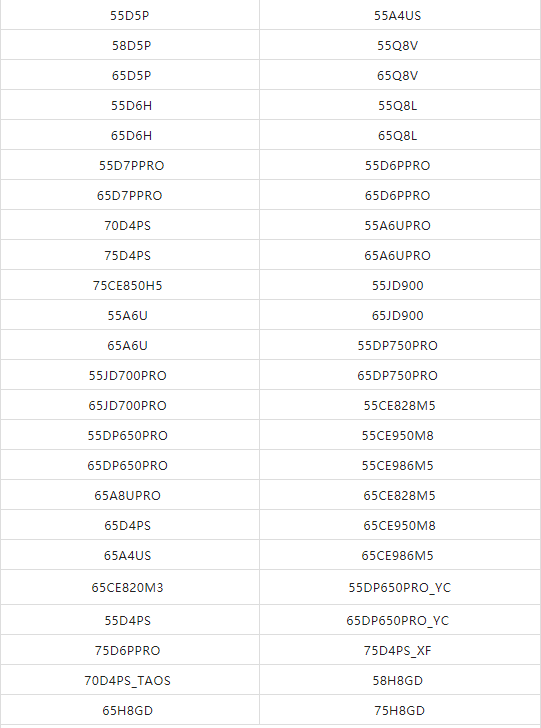Screen dimensions: 541x728
Task: Select the 65CE820M3 cell
Action: click(130, 587)
